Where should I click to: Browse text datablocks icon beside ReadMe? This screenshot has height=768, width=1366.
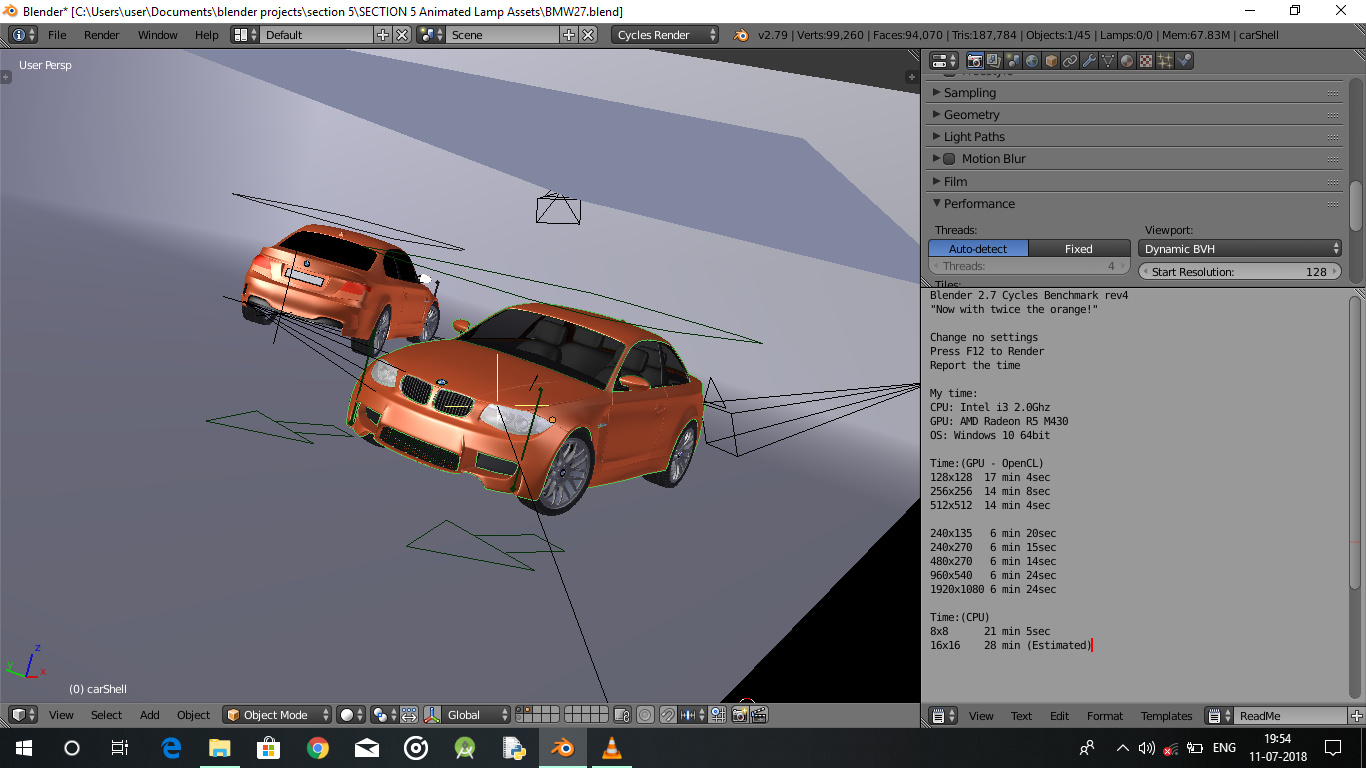tap(1219, 716)
